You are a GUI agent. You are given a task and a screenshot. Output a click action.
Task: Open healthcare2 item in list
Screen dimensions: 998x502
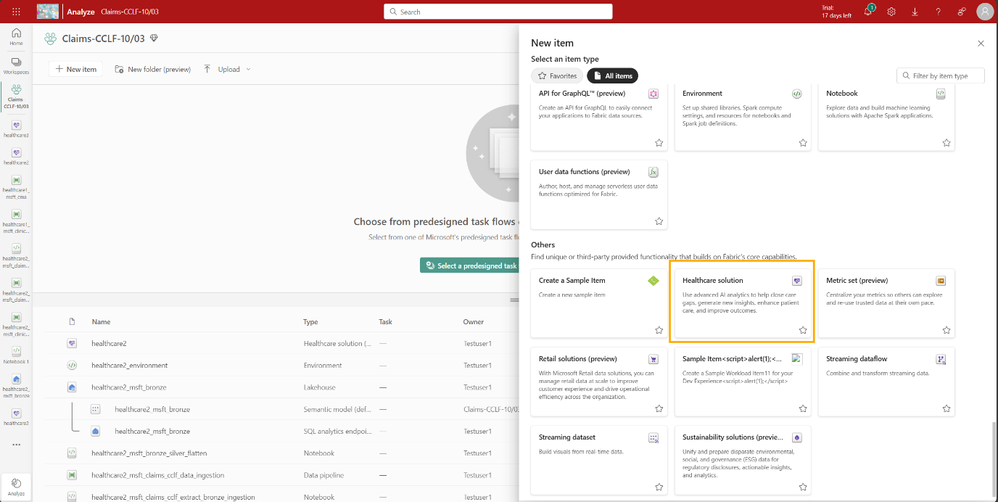(x=109, y=344)
